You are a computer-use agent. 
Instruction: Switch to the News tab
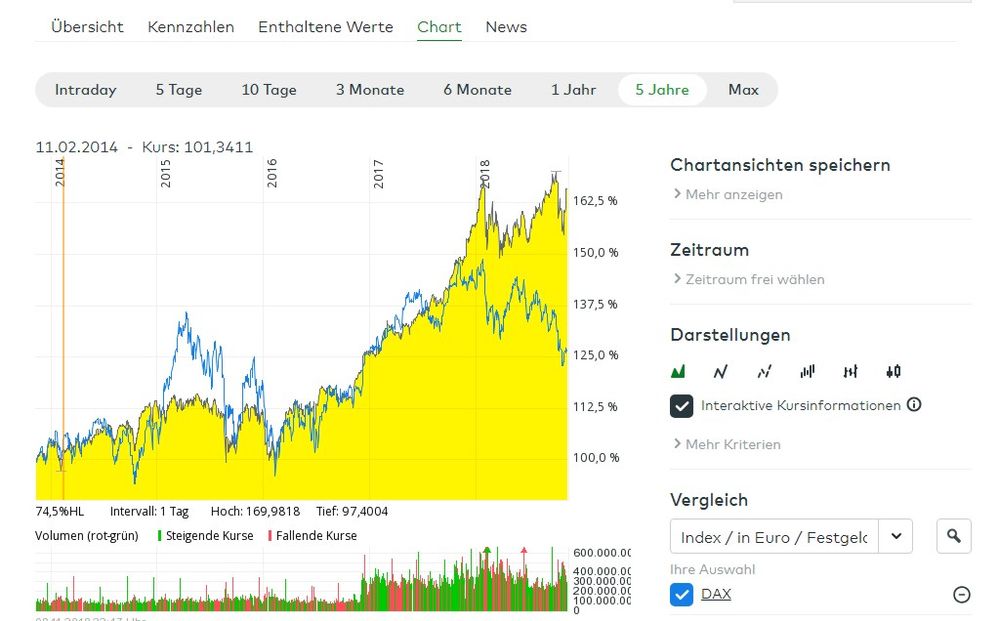point(505,27)
